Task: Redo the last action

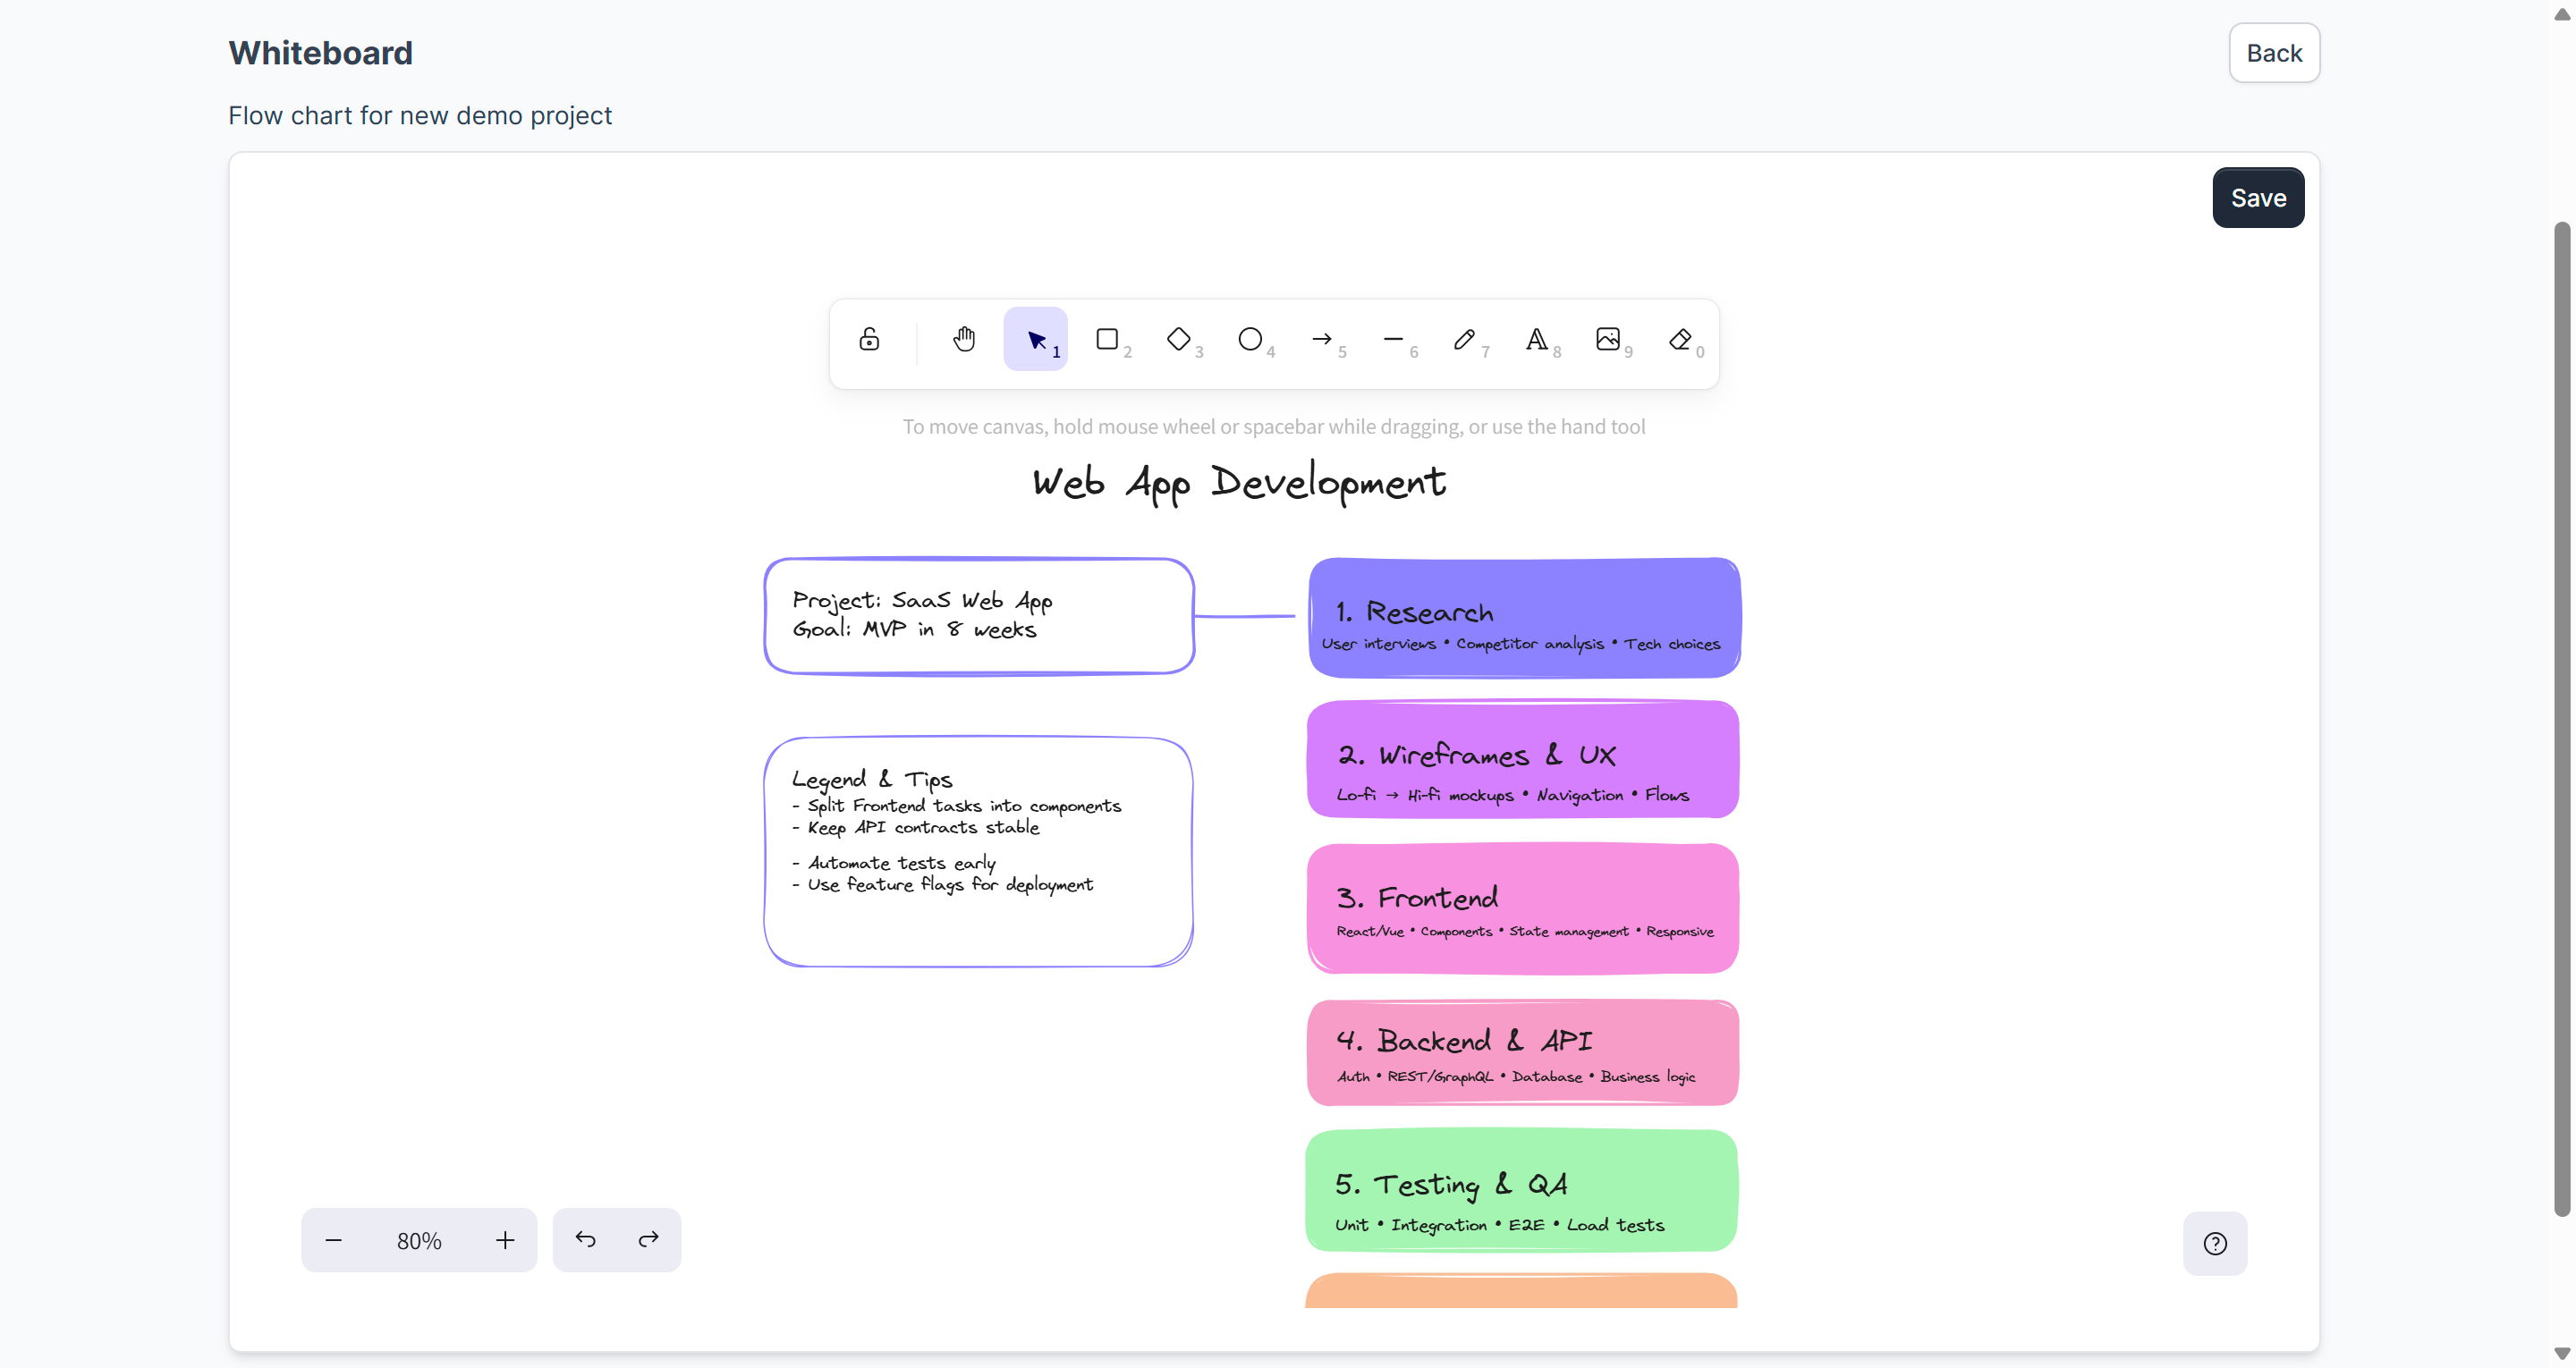Action: click(x=649, y=1240)
